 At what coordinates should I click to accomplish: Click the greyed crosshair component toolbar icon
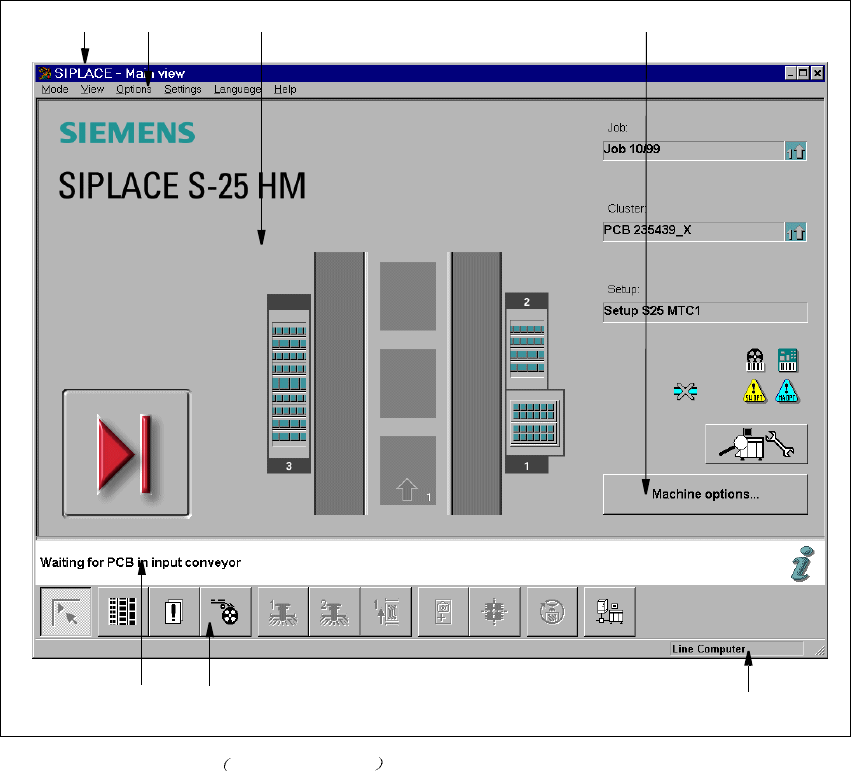tap(494, 611)
